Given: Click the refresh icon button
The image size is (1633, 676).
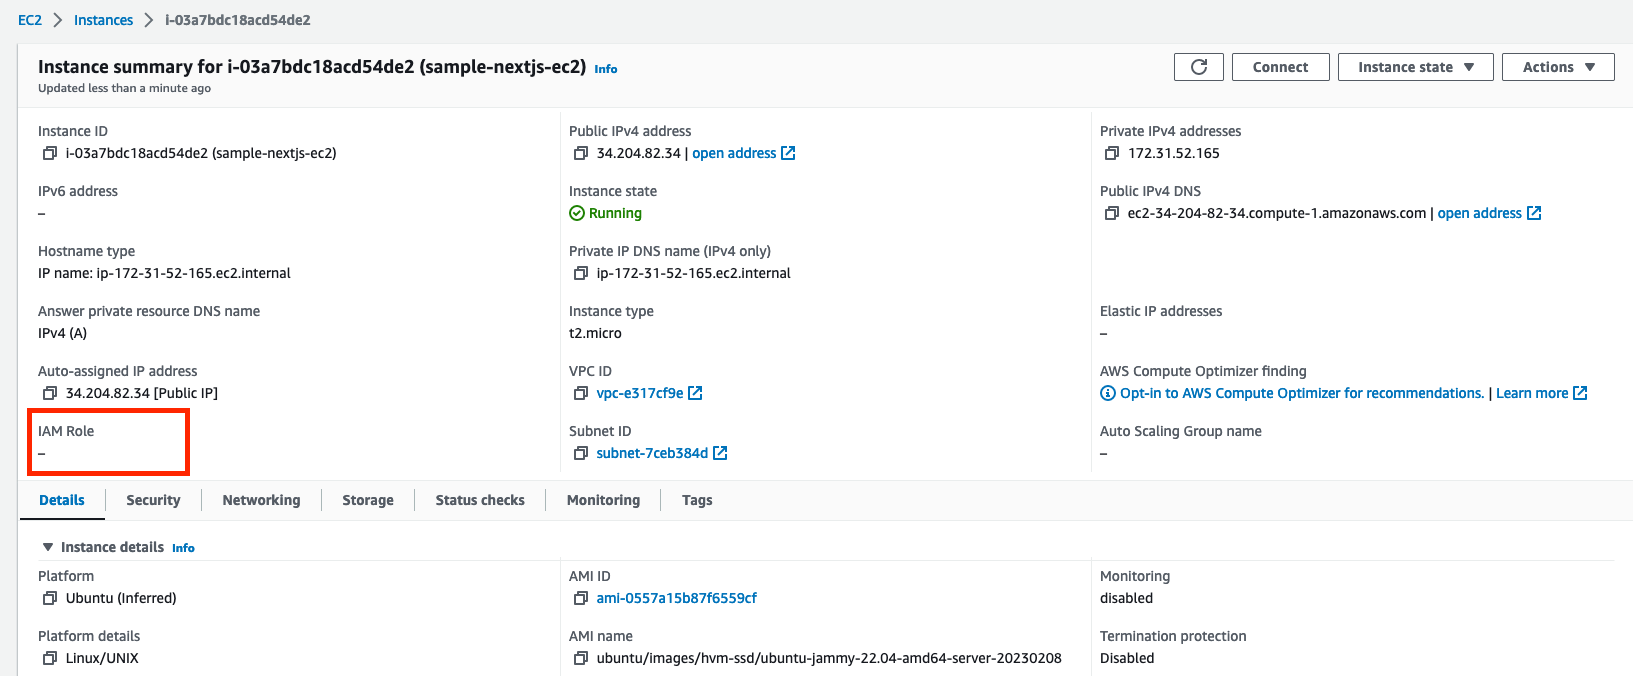Looking at the screenshot, I should point(1199,67).
